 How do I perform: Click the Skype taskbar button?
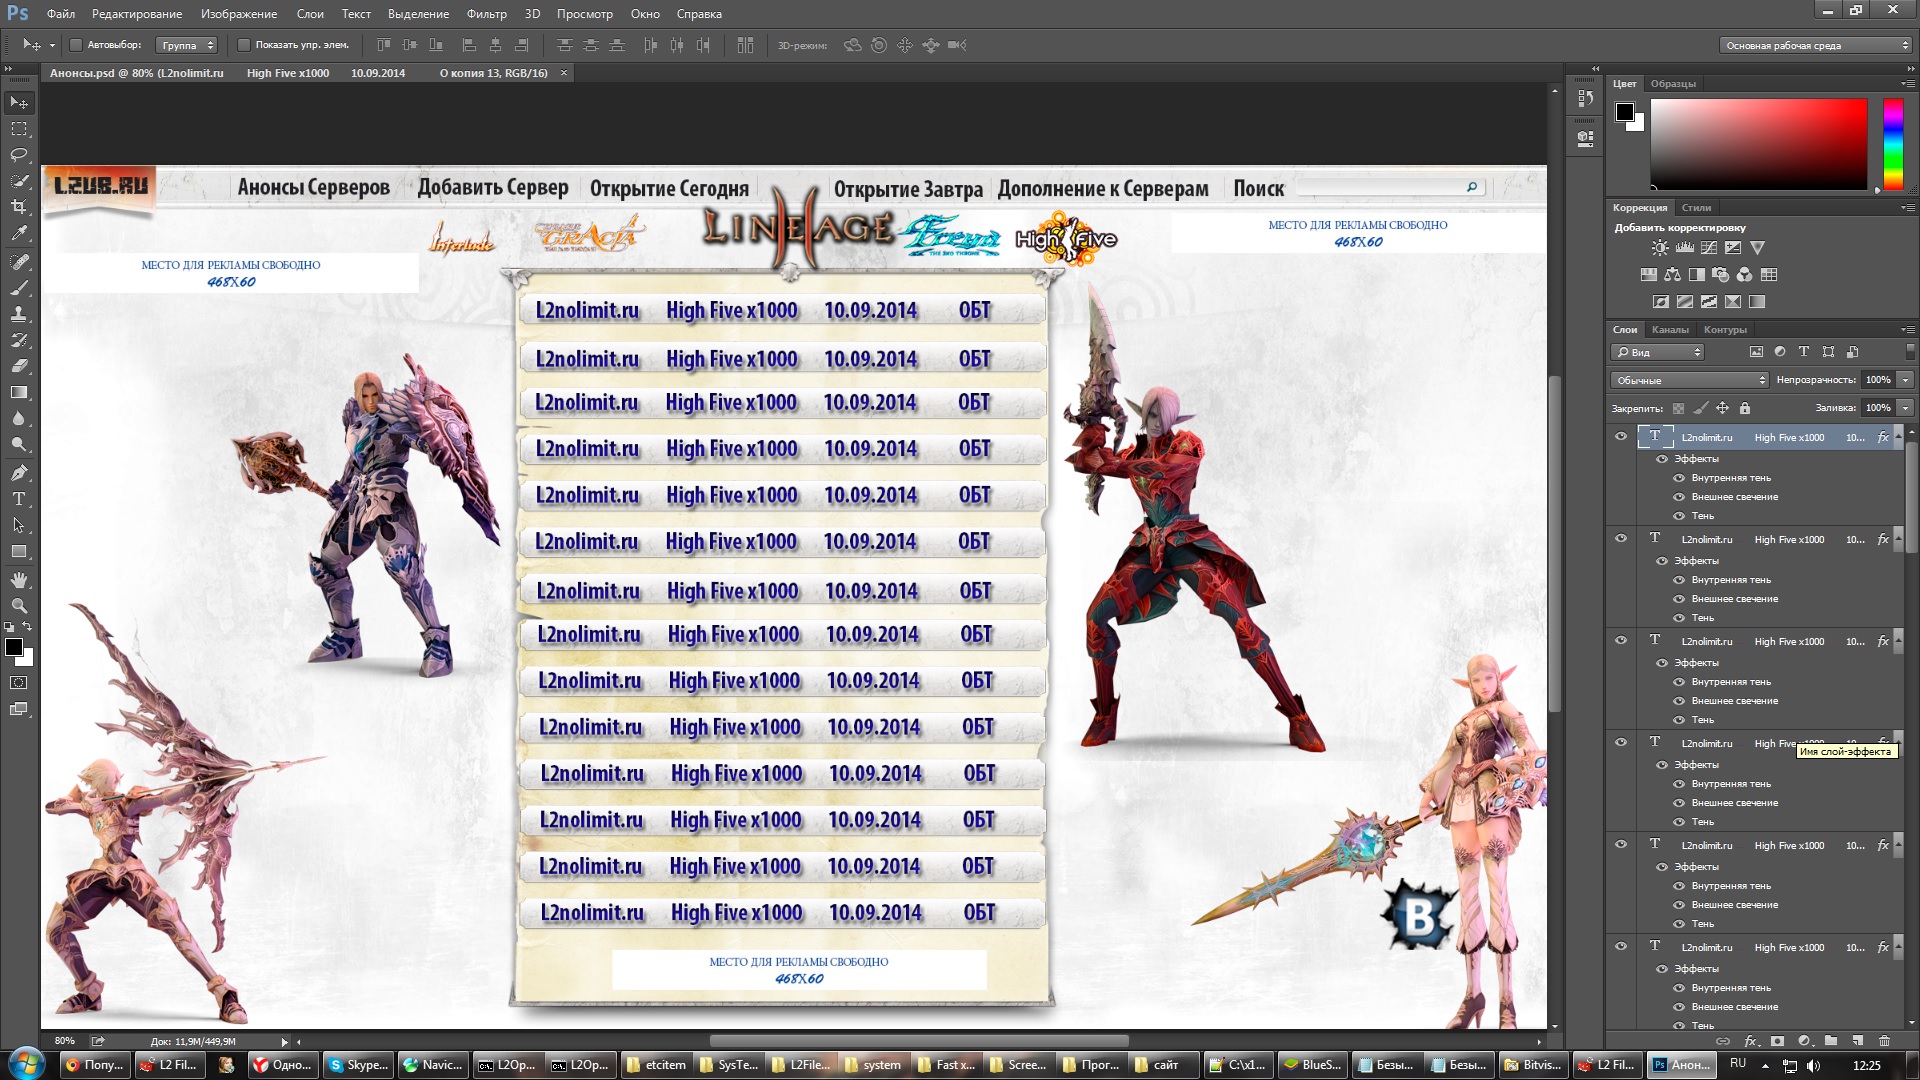coord(358,1065)
